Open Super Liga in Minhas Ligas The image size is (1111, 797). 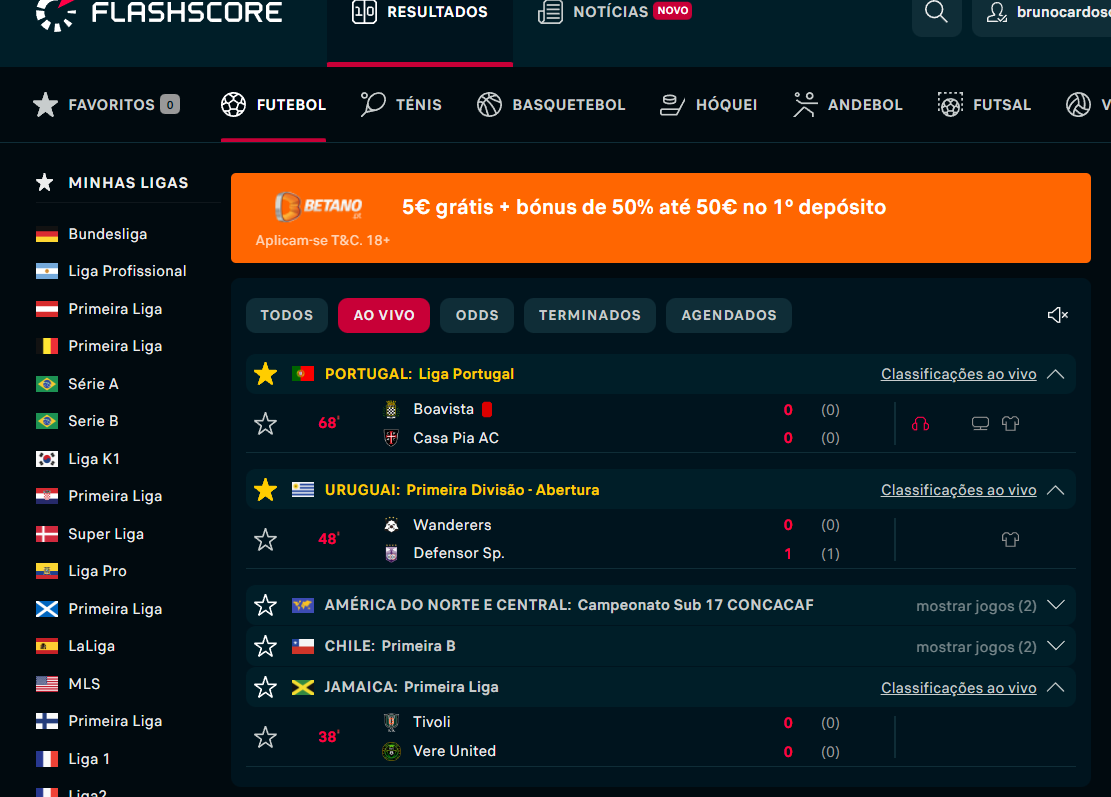coord(106,534)
